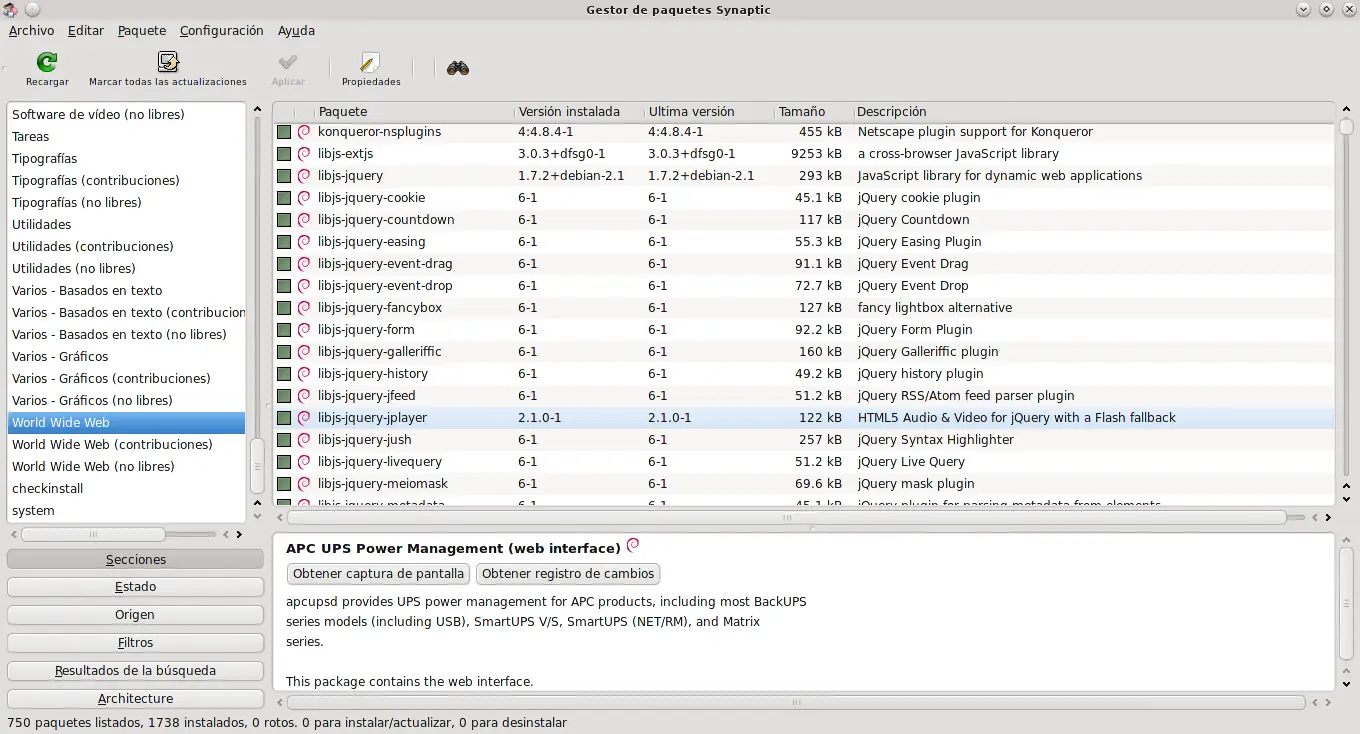Click Debian swirl icon beside libjs-jquery-easing
The width and height of the screenshot is (1360, 734).
[x=304, y=241]
